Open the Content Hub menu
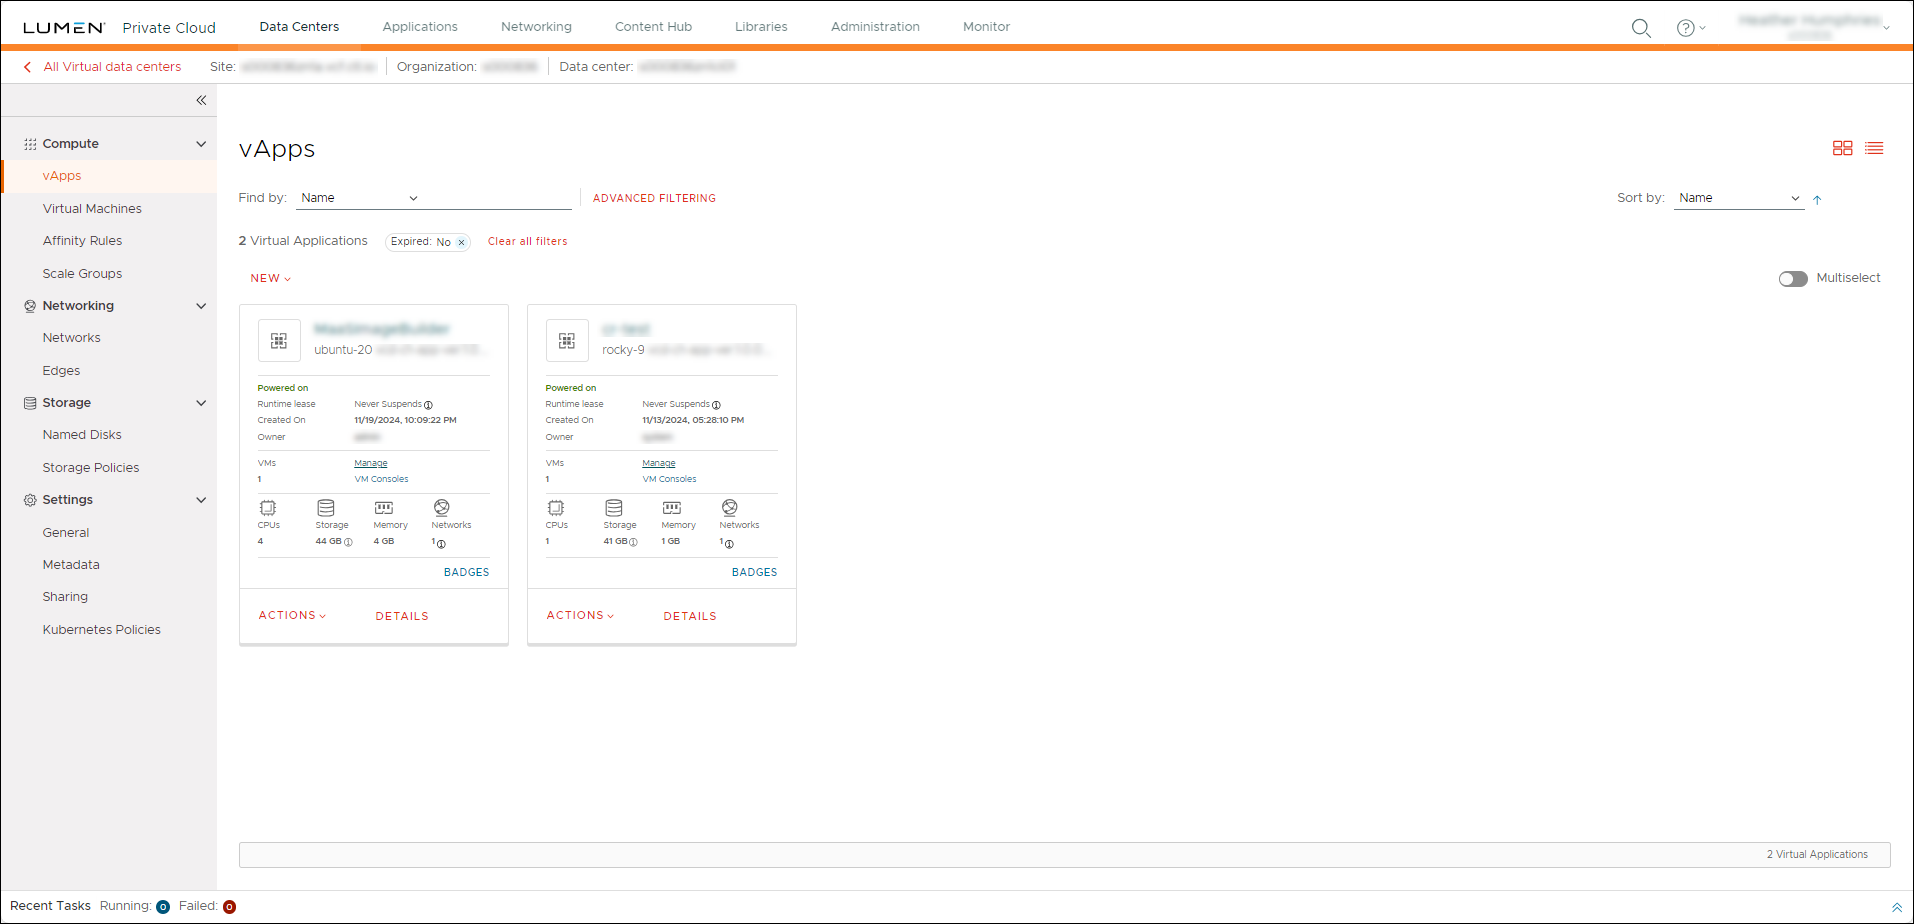This screenshot has height=924, width=1914. click(653, 26)
